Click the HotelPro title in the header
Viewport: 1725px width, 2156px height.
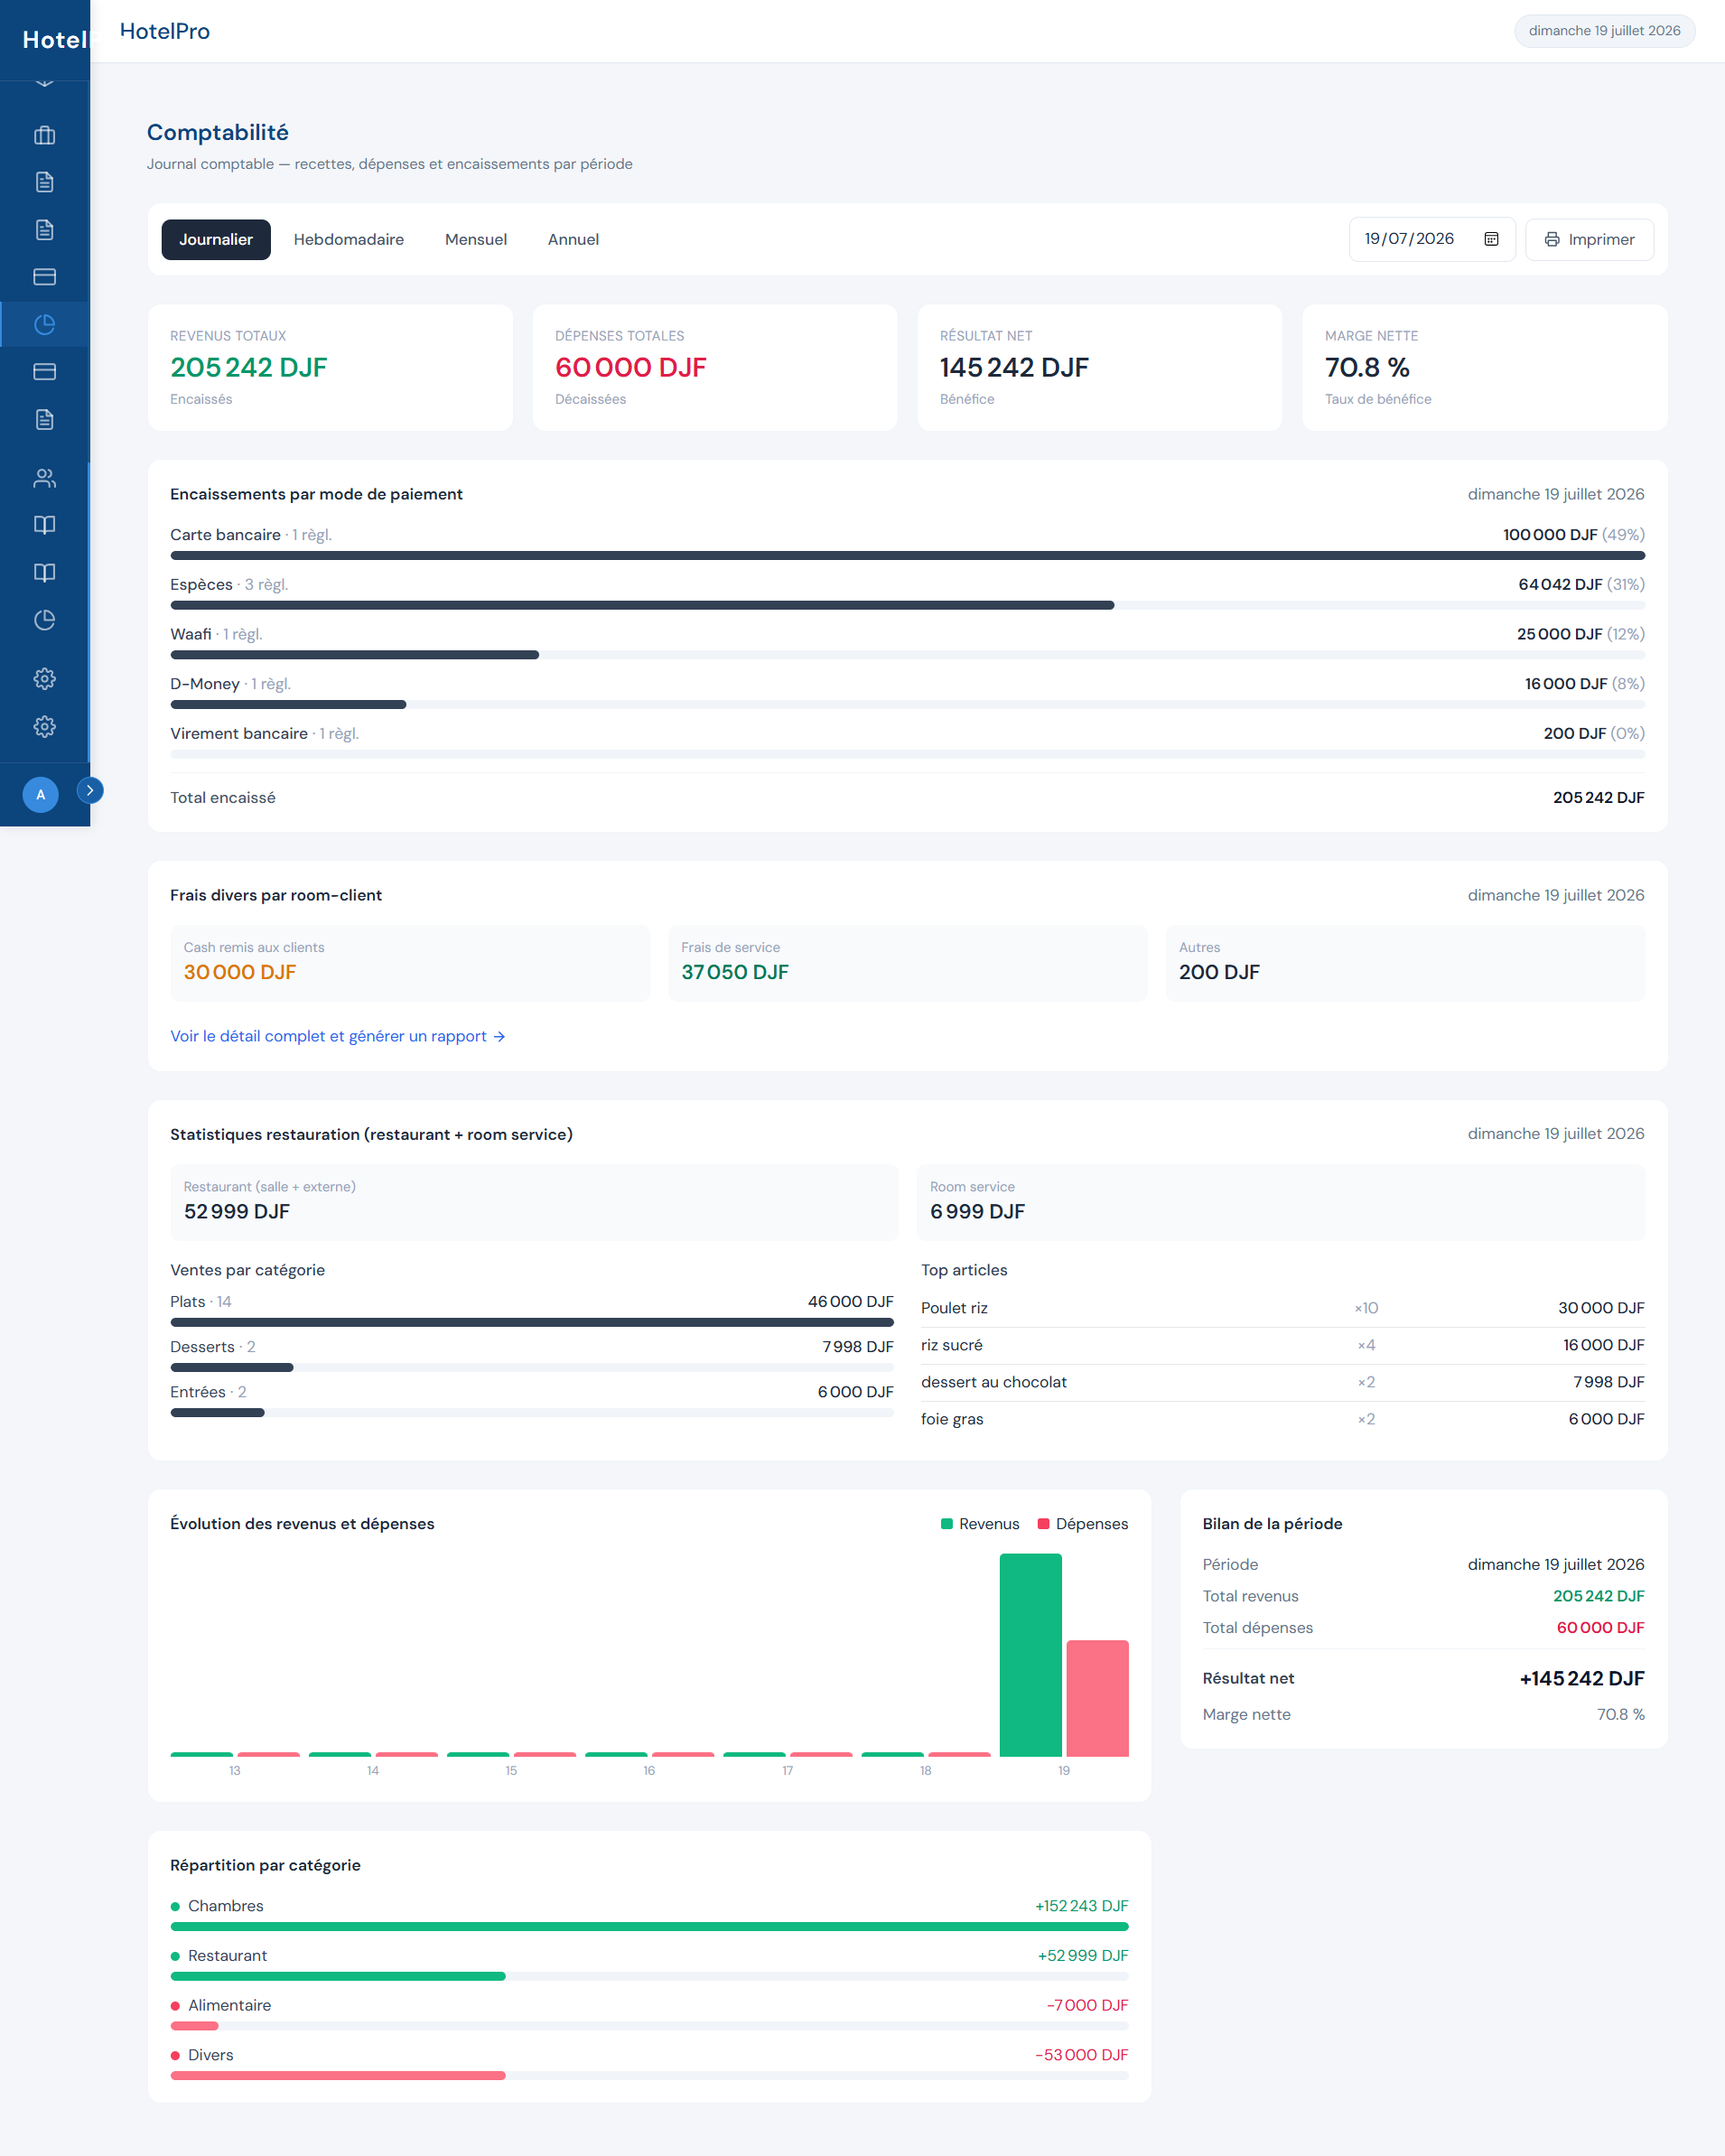click(165, 31)
